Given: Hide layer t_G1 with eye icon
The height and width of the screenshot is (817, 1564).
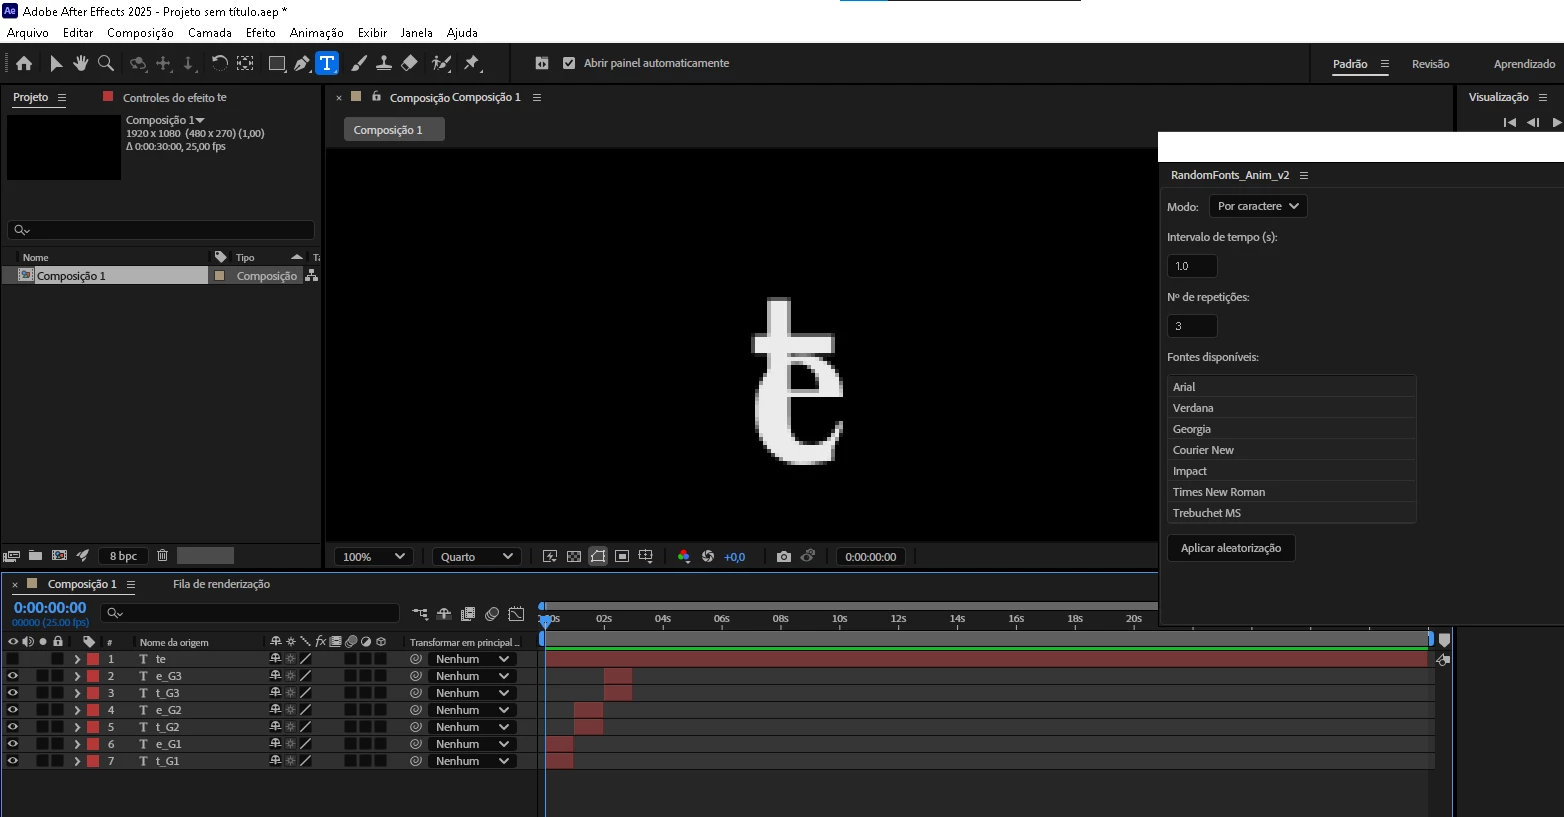Looking at the screenshot, I should [x=13, y=761].
